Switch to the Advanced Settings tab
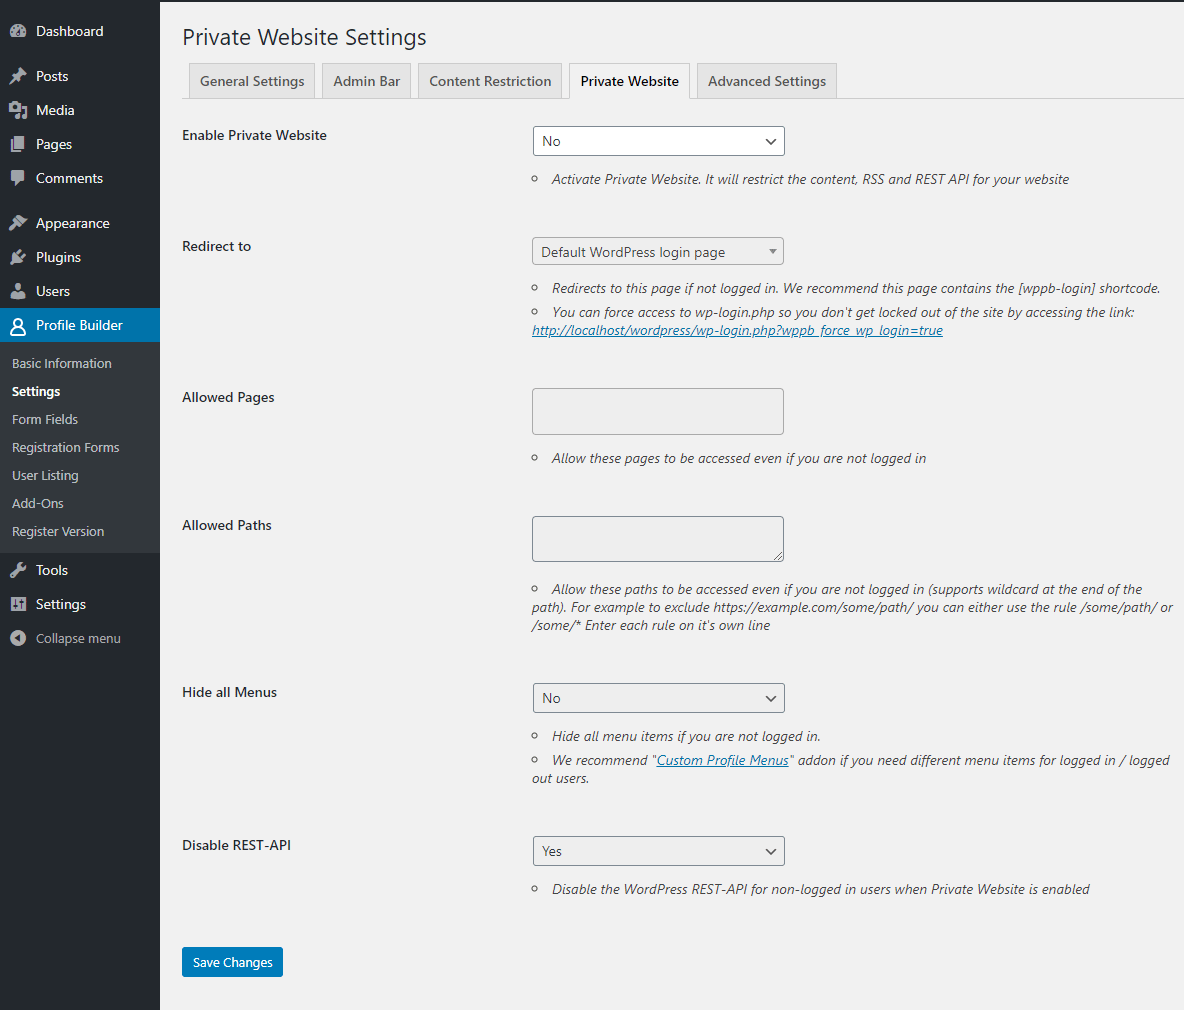Screen dimensions: 1184x1010 click(x=766, y=81)
